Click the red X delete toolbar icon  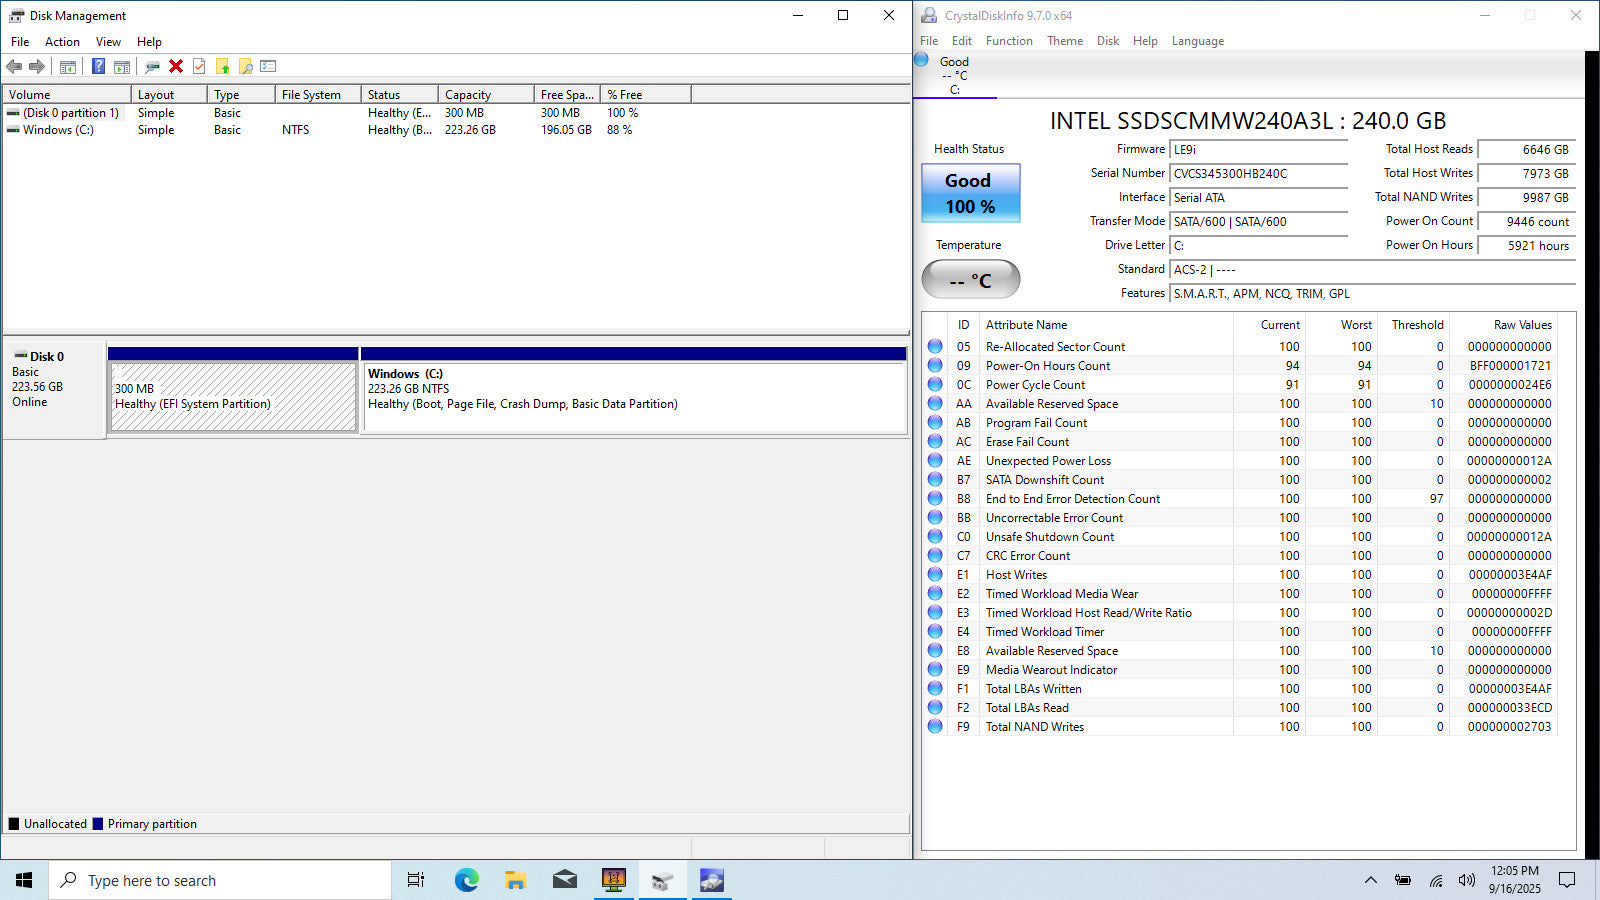176,66
